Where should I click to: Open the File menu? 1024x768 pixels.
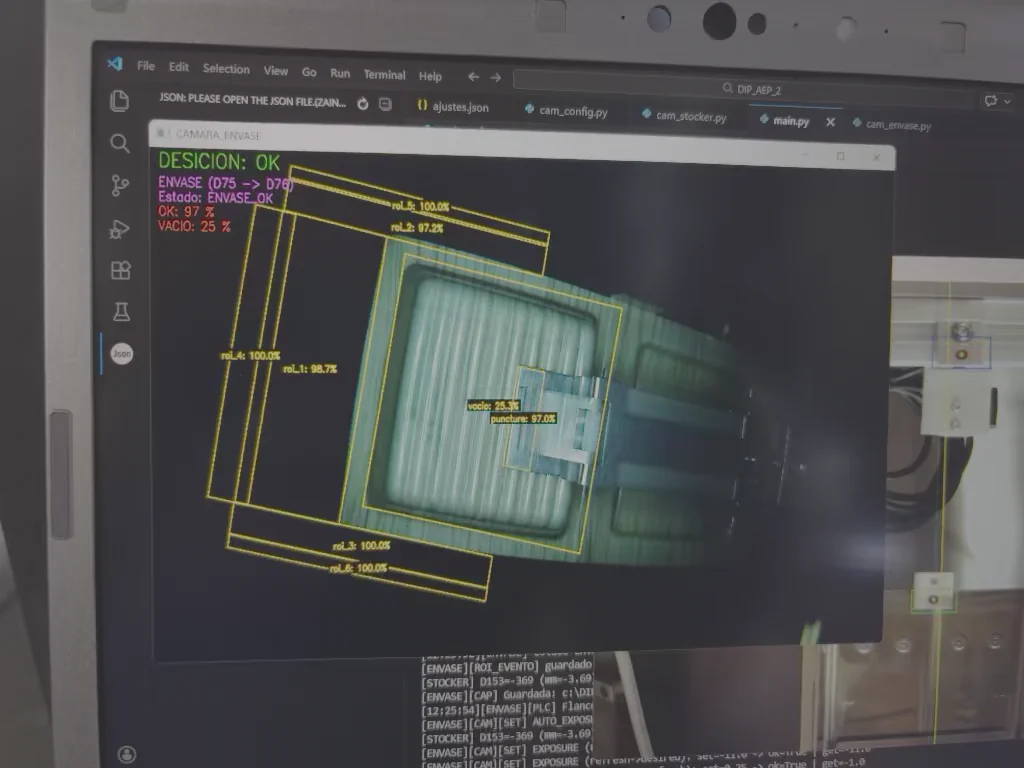point(146,66)
